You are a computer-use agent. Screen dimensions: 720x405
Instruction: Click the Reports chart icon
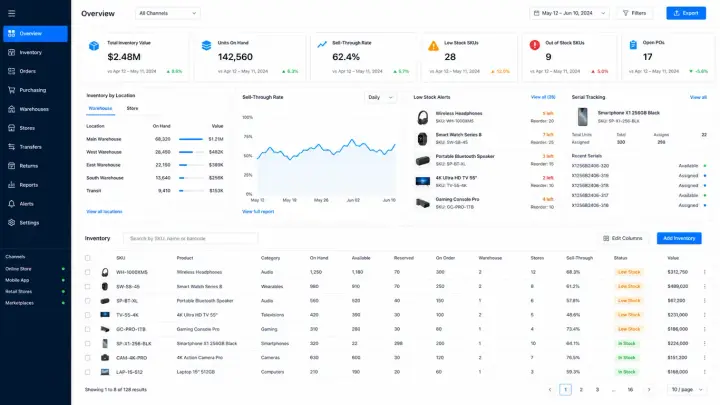(11, 185)
